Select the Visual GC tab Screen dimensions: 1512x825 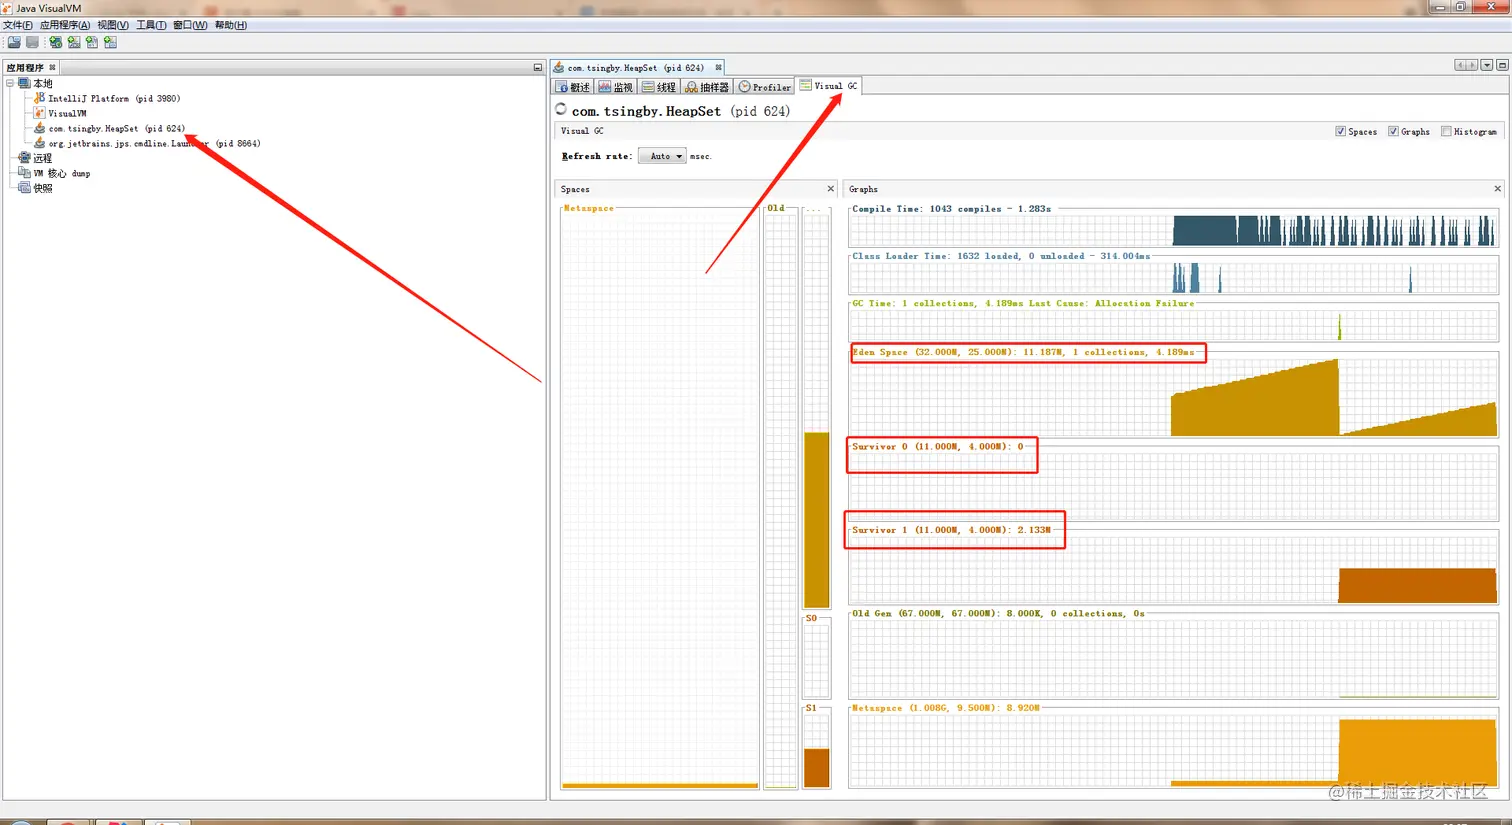click(829, 86)
